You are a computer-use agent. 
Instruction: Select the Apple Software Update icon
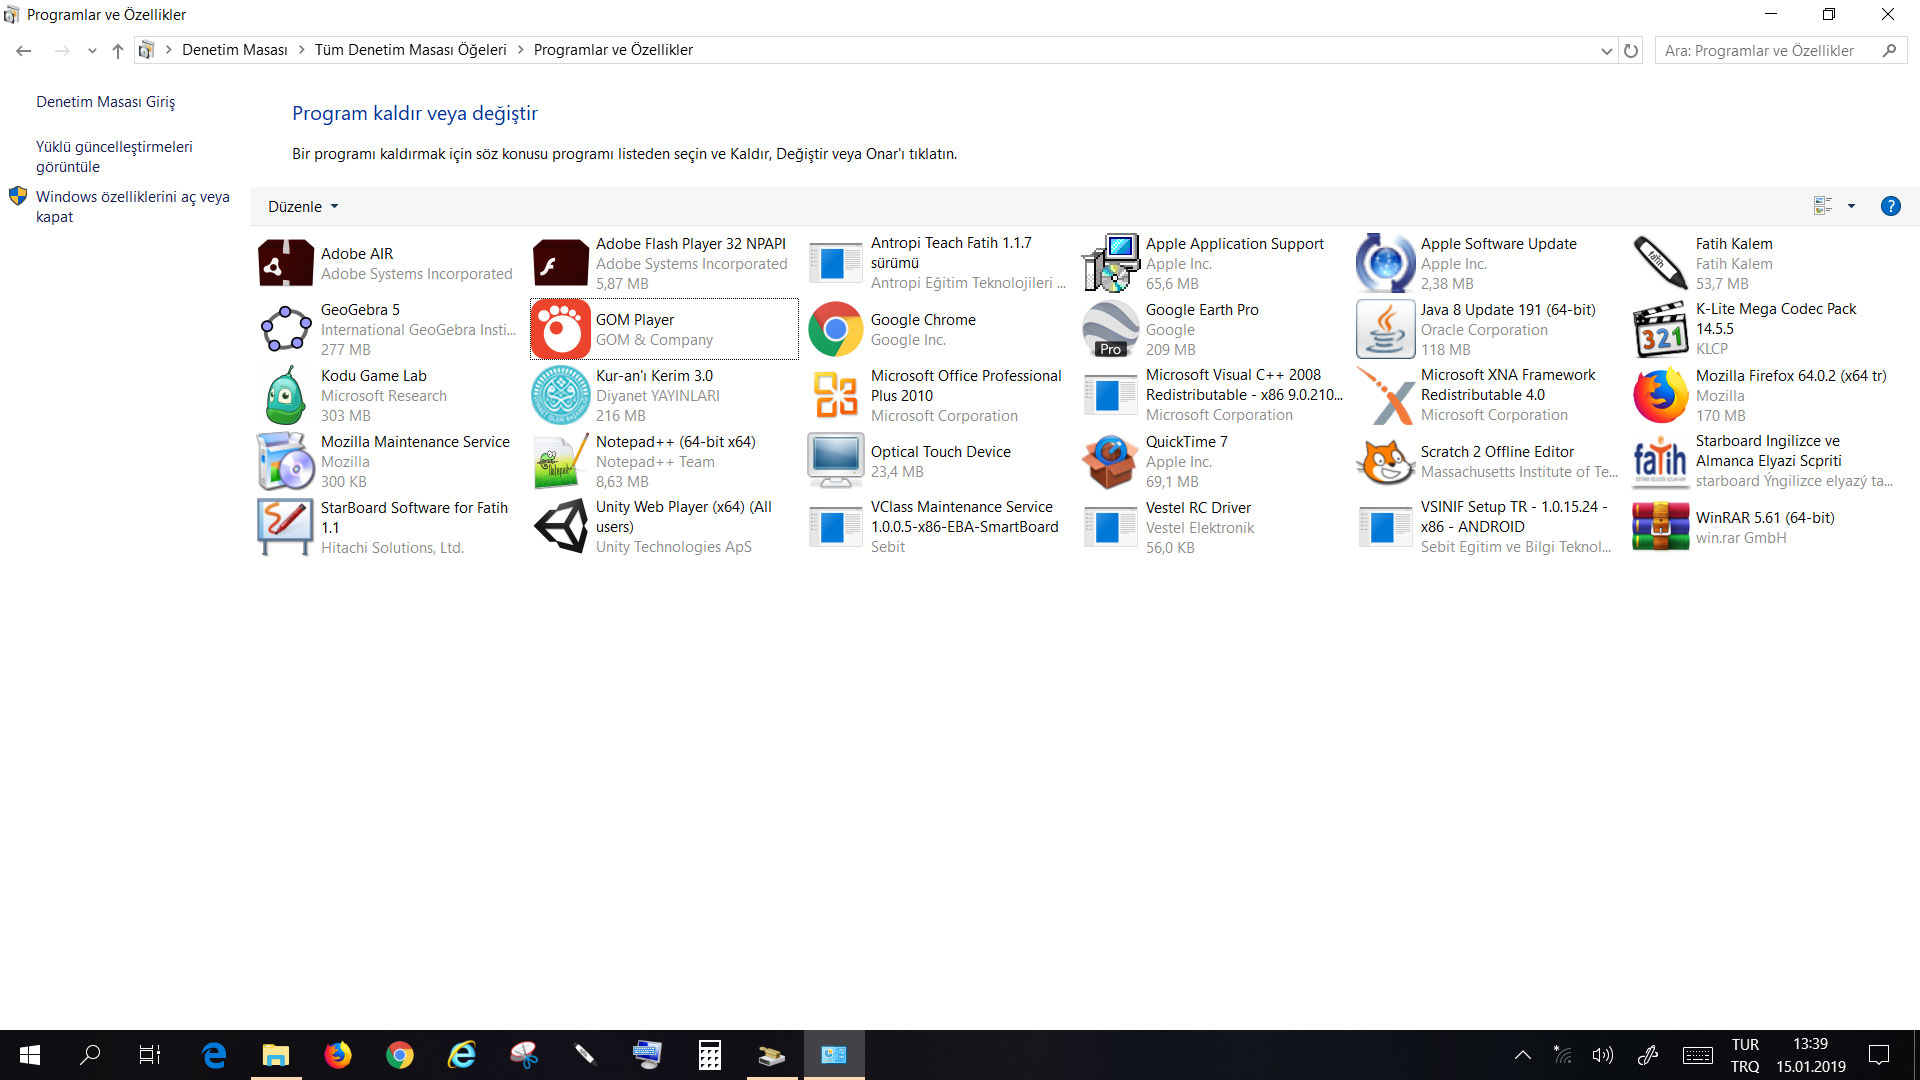tap(1385, 264)
